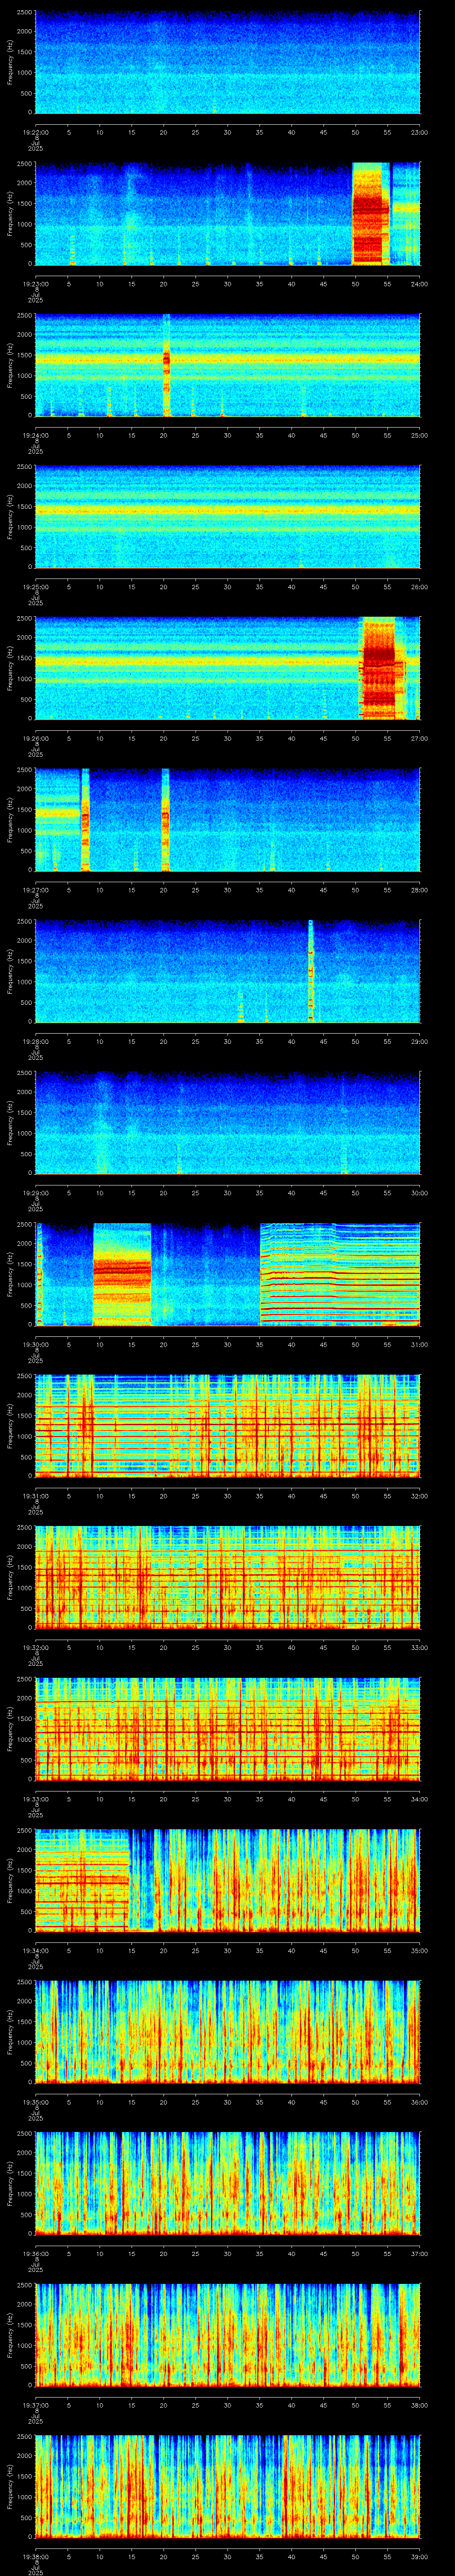Click the harmonic line region after 35 seconds in the 19:30:00 spectrogram
The image size is (455, 2576).
pos(340,1274)
